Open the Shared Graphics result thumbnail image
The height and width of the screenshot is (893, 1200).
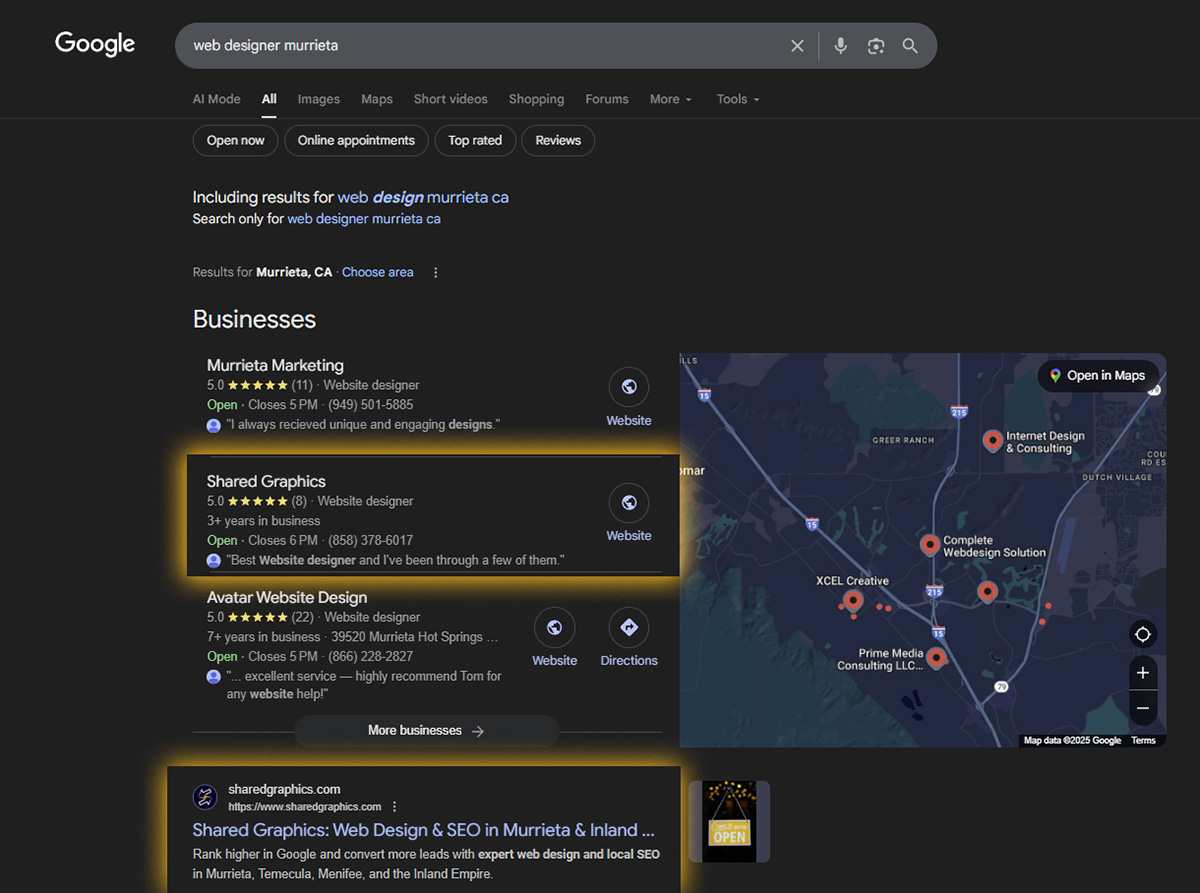click(729, 822)
